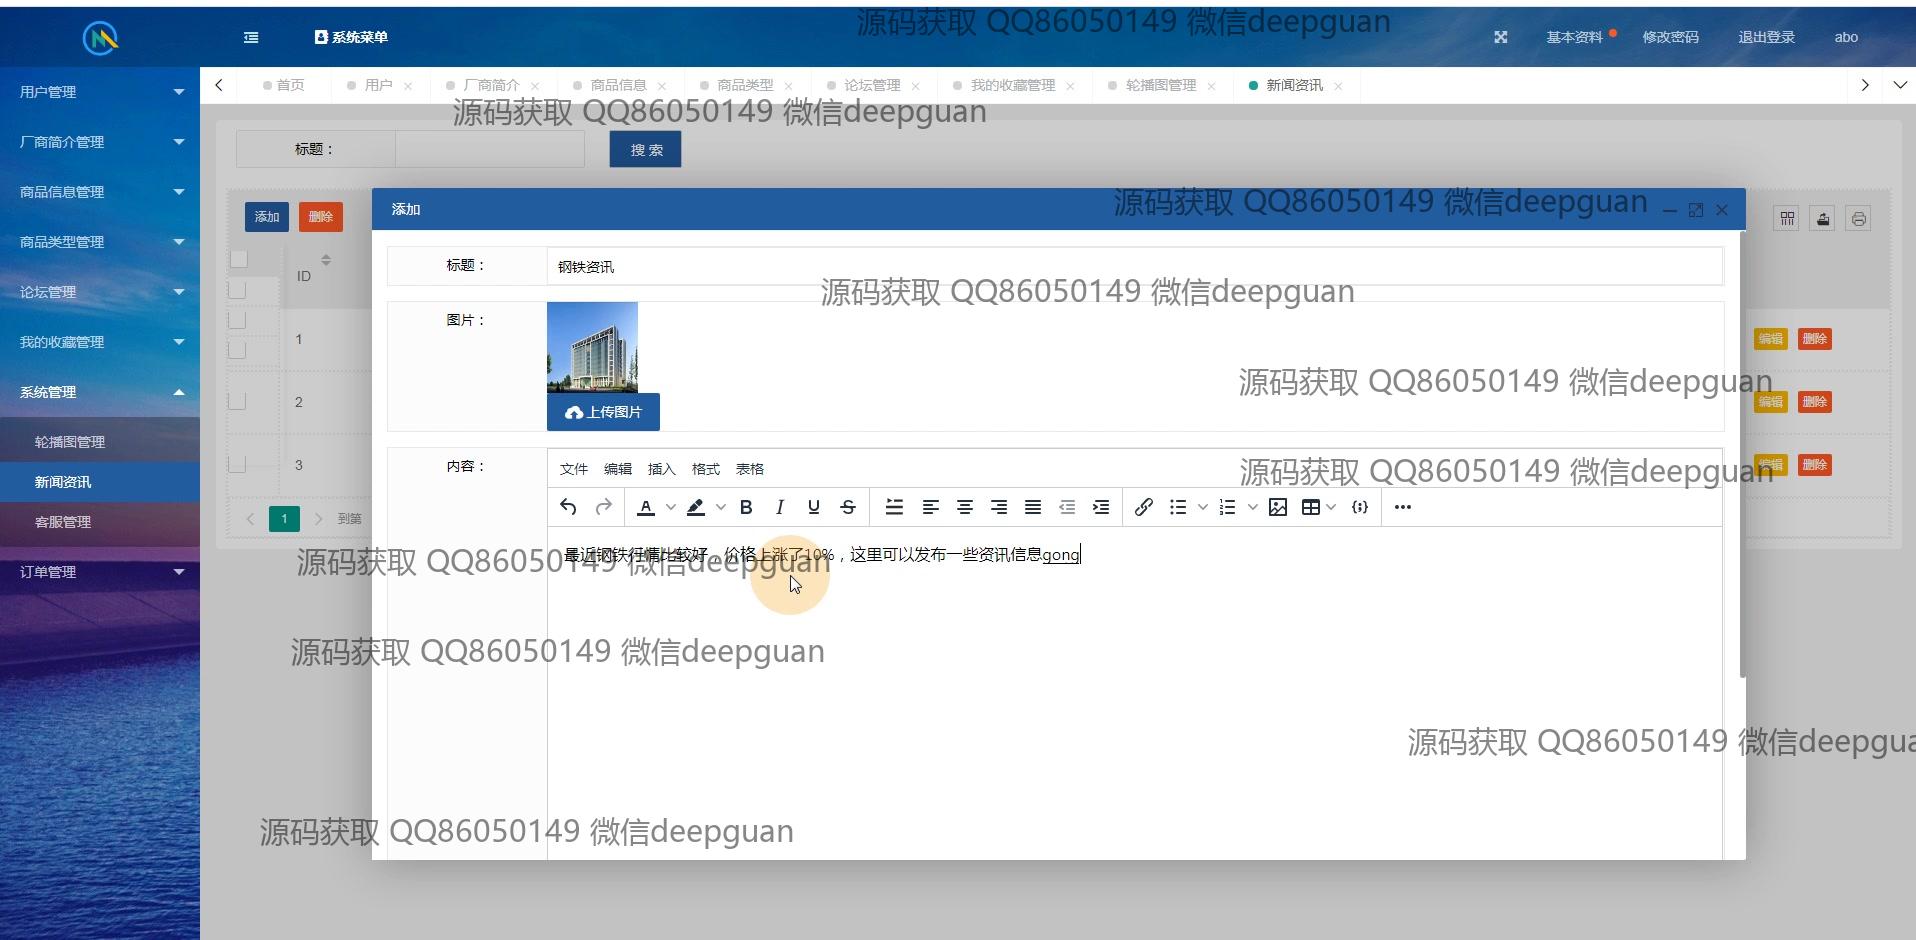
Task: Print the news table
Action: (x=1859, y=218)
